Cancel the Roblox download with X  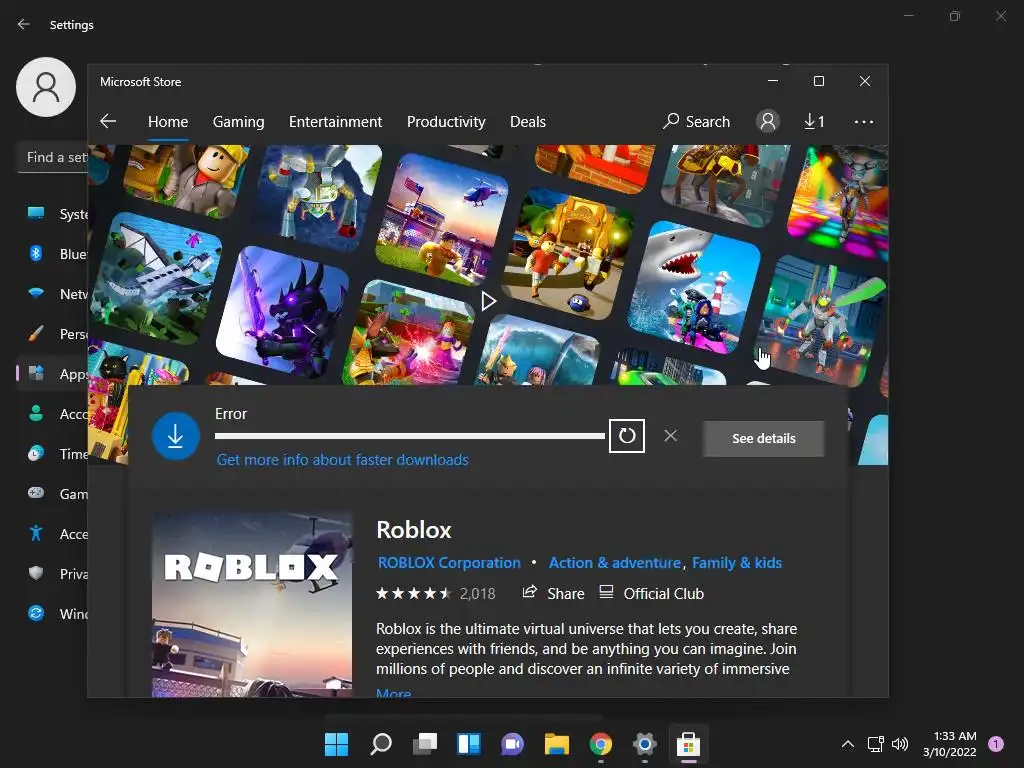pos(671,436)
